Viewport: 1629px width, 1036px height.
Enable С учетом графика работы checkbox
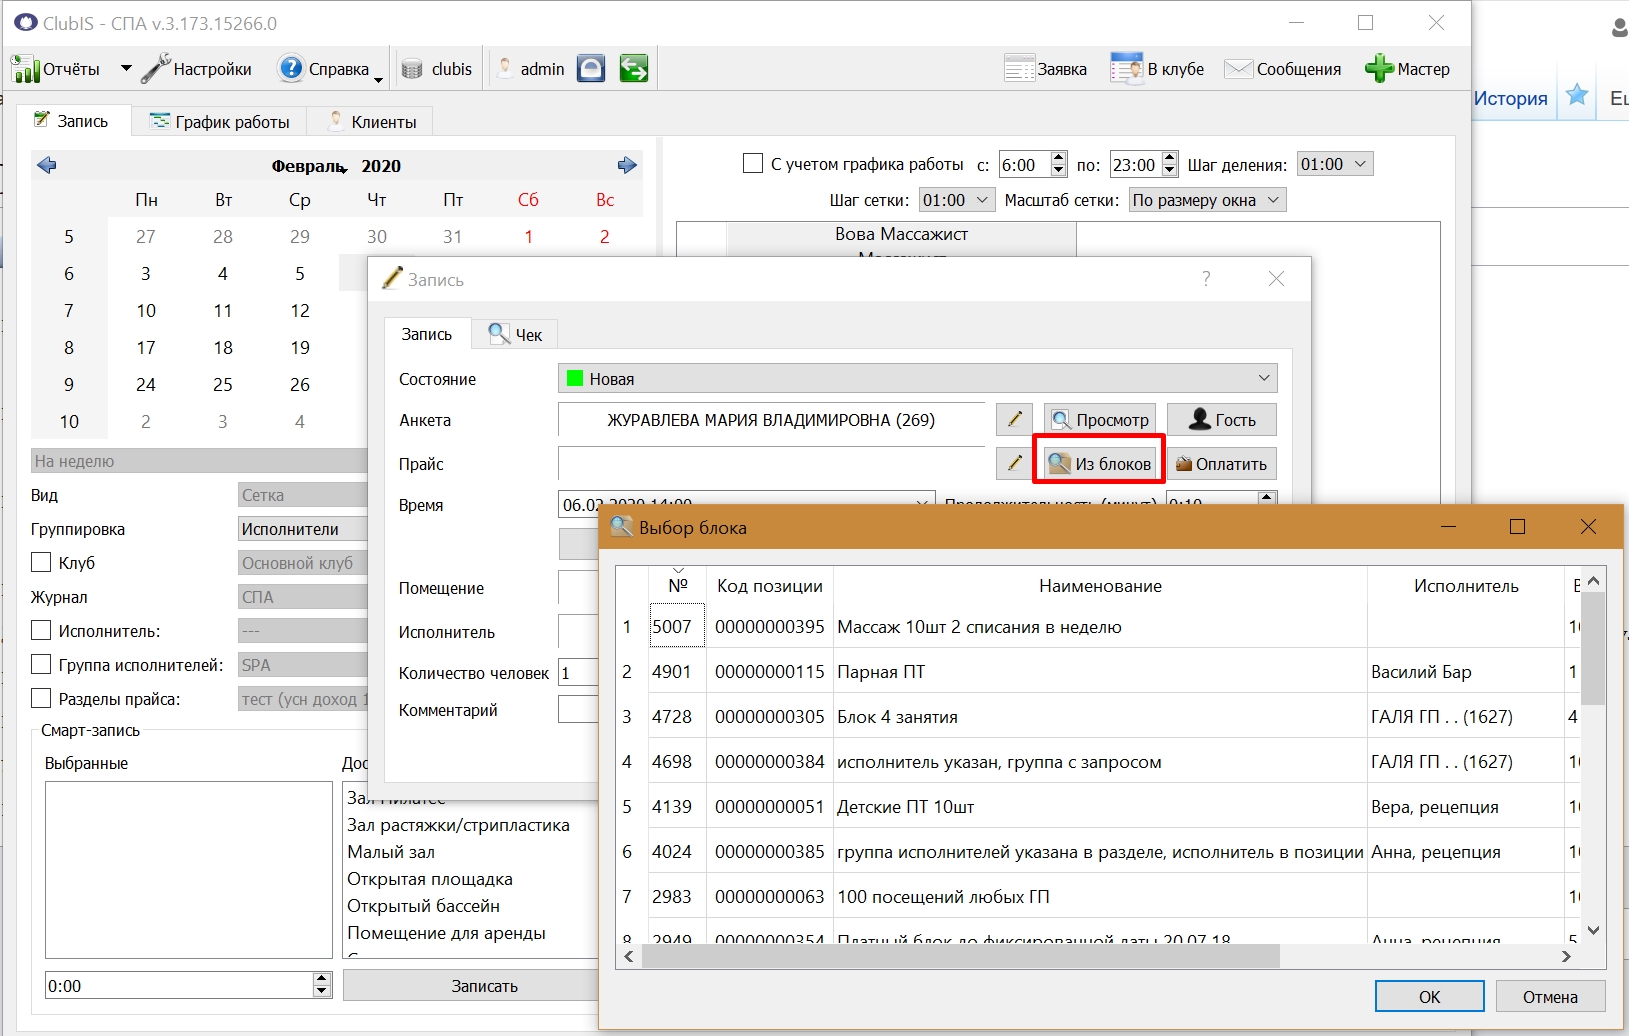753,163
